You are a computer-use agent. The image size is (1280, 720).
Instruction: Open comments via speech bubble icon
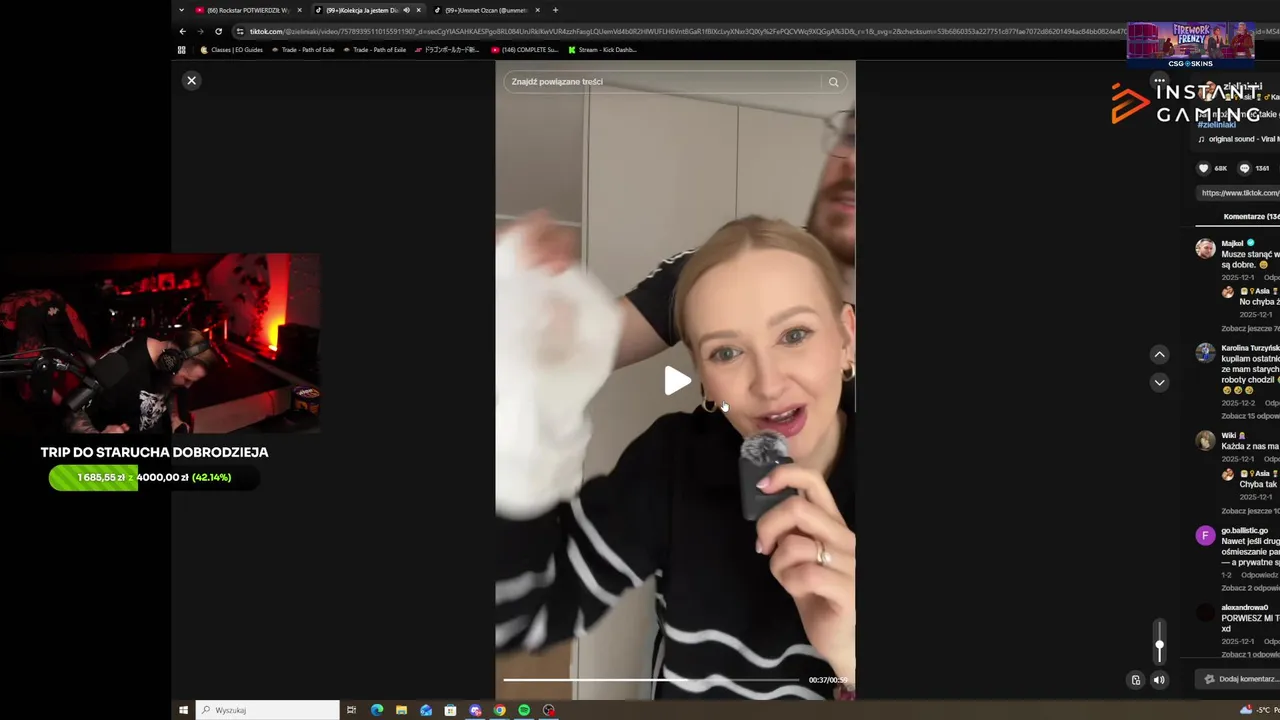coord(1244,168)
